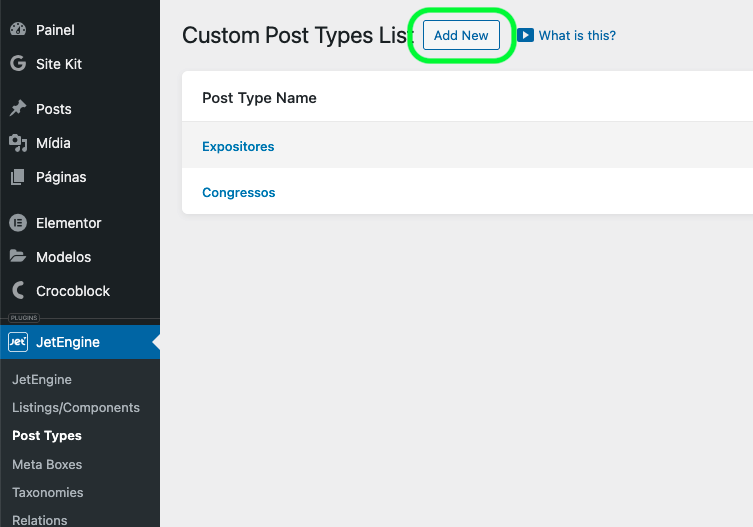Click the Crocoblock logo icon

point(18,291)
